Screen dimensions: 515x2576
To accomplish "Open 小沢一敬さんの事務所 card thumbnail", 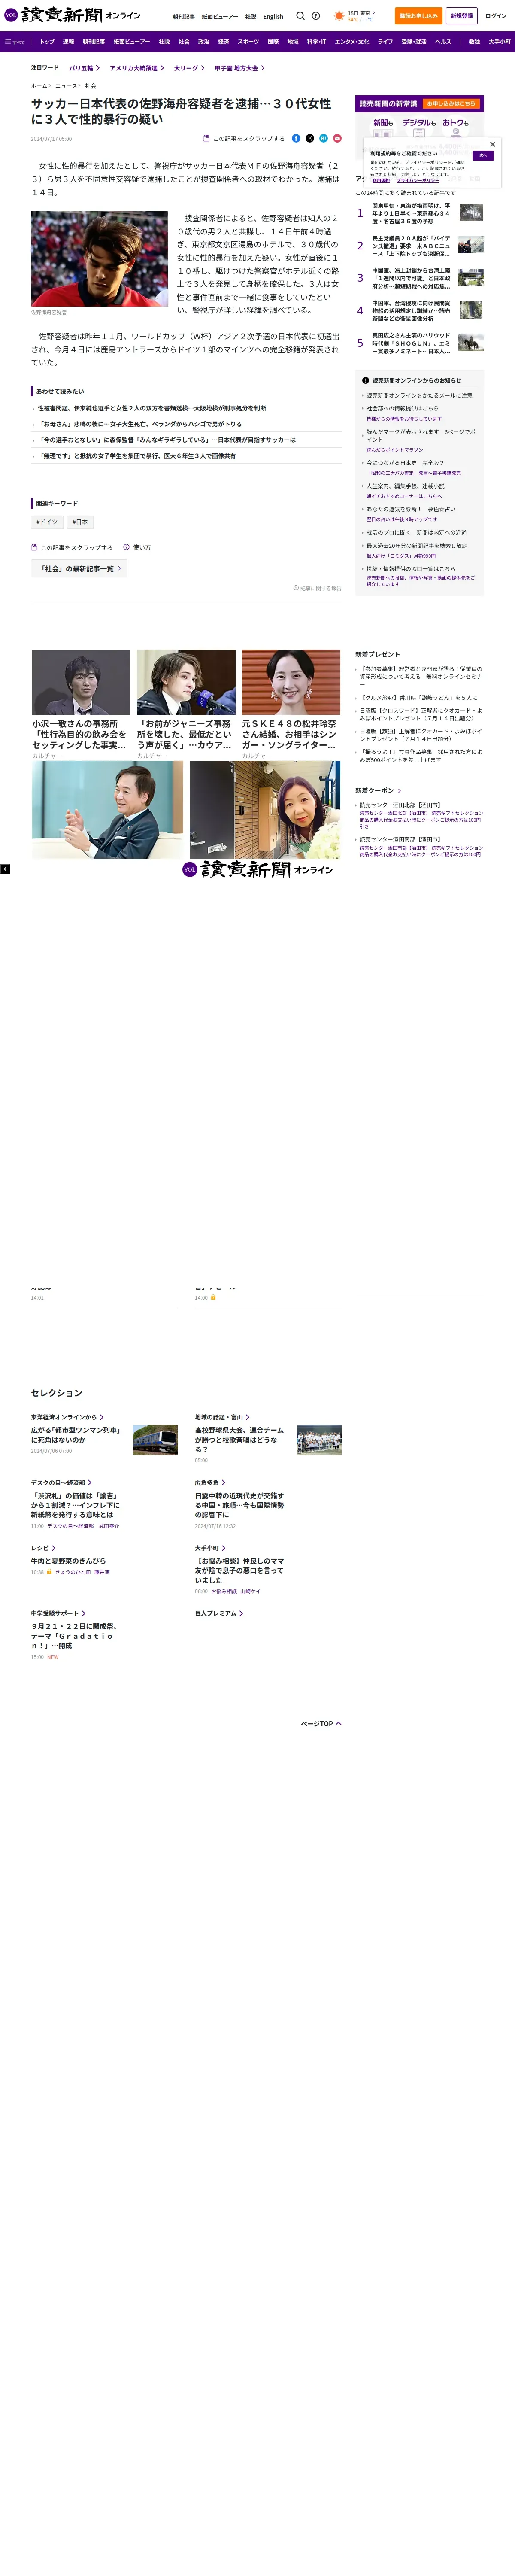I will (x=81, y=682).
